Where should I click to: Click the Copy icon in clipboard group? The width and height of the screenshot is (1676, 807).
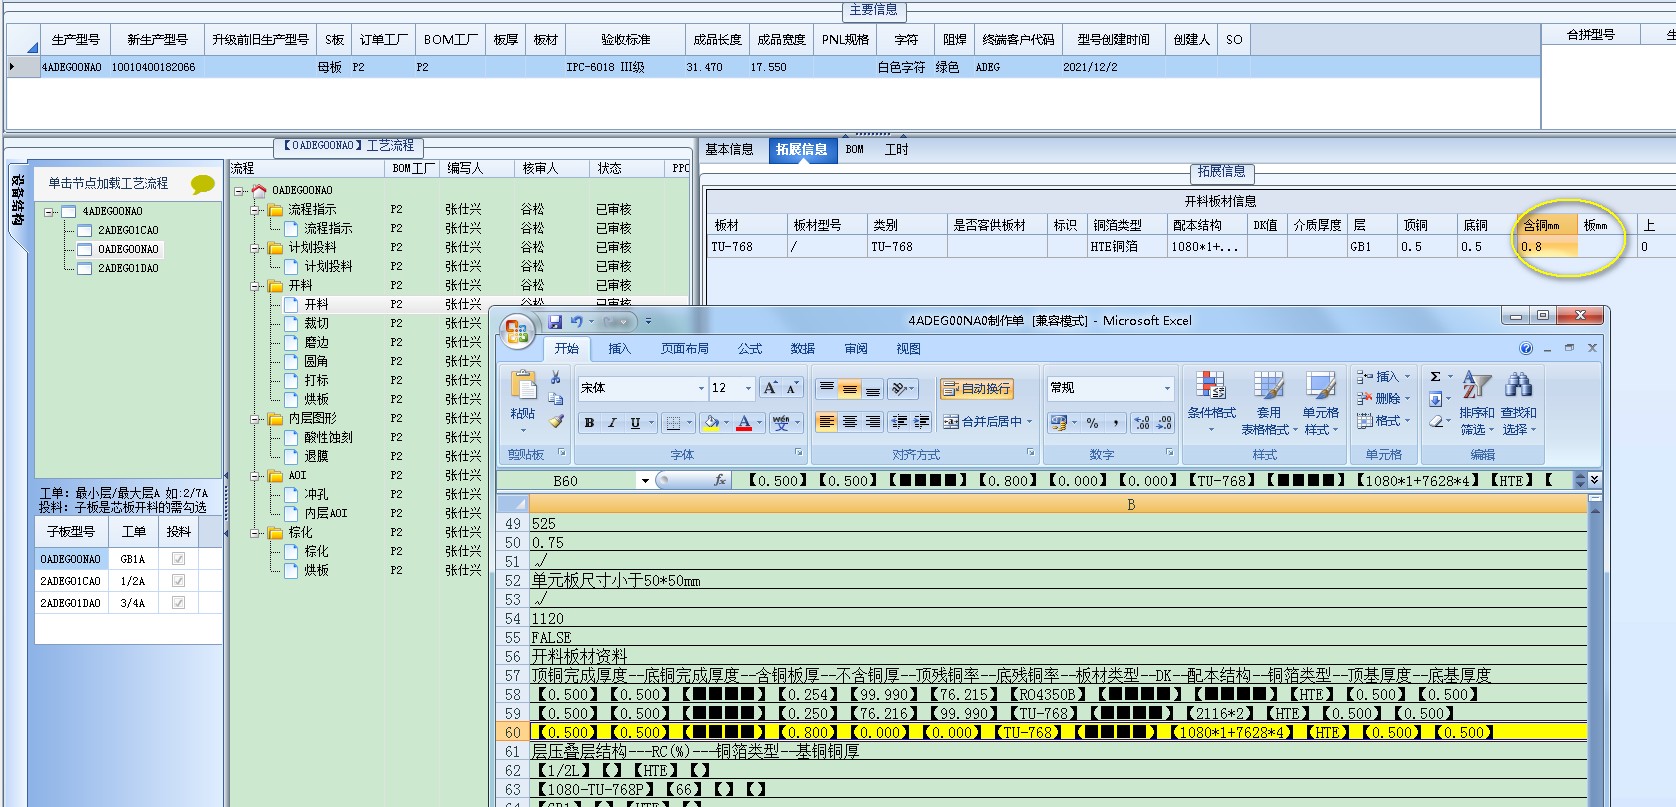point(556,399)
